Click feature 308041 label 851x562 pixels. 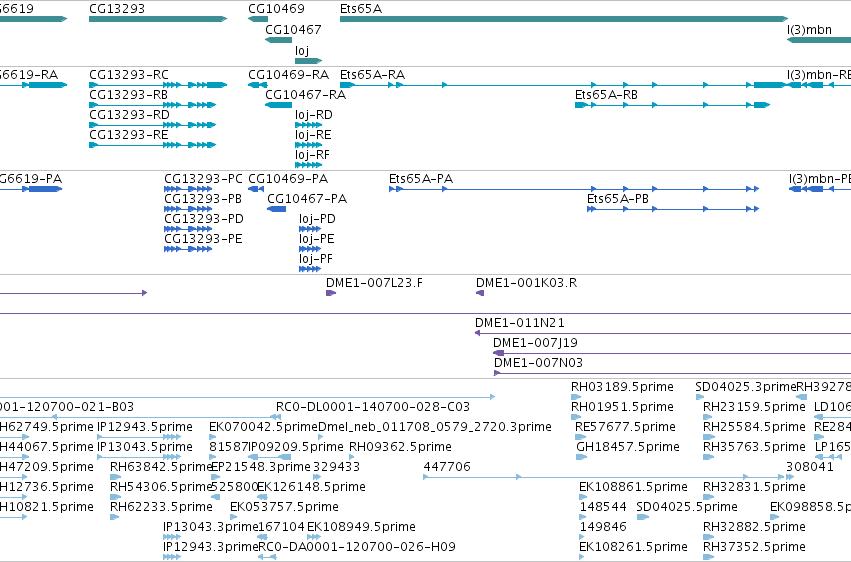click(x=810, y=467)
